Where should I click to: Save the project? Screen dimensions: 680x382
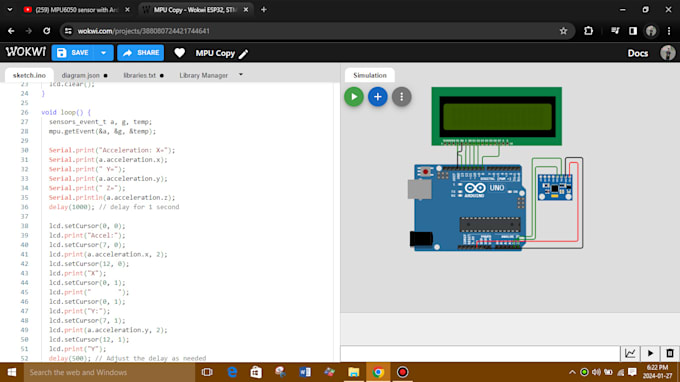tap(73, 53)
